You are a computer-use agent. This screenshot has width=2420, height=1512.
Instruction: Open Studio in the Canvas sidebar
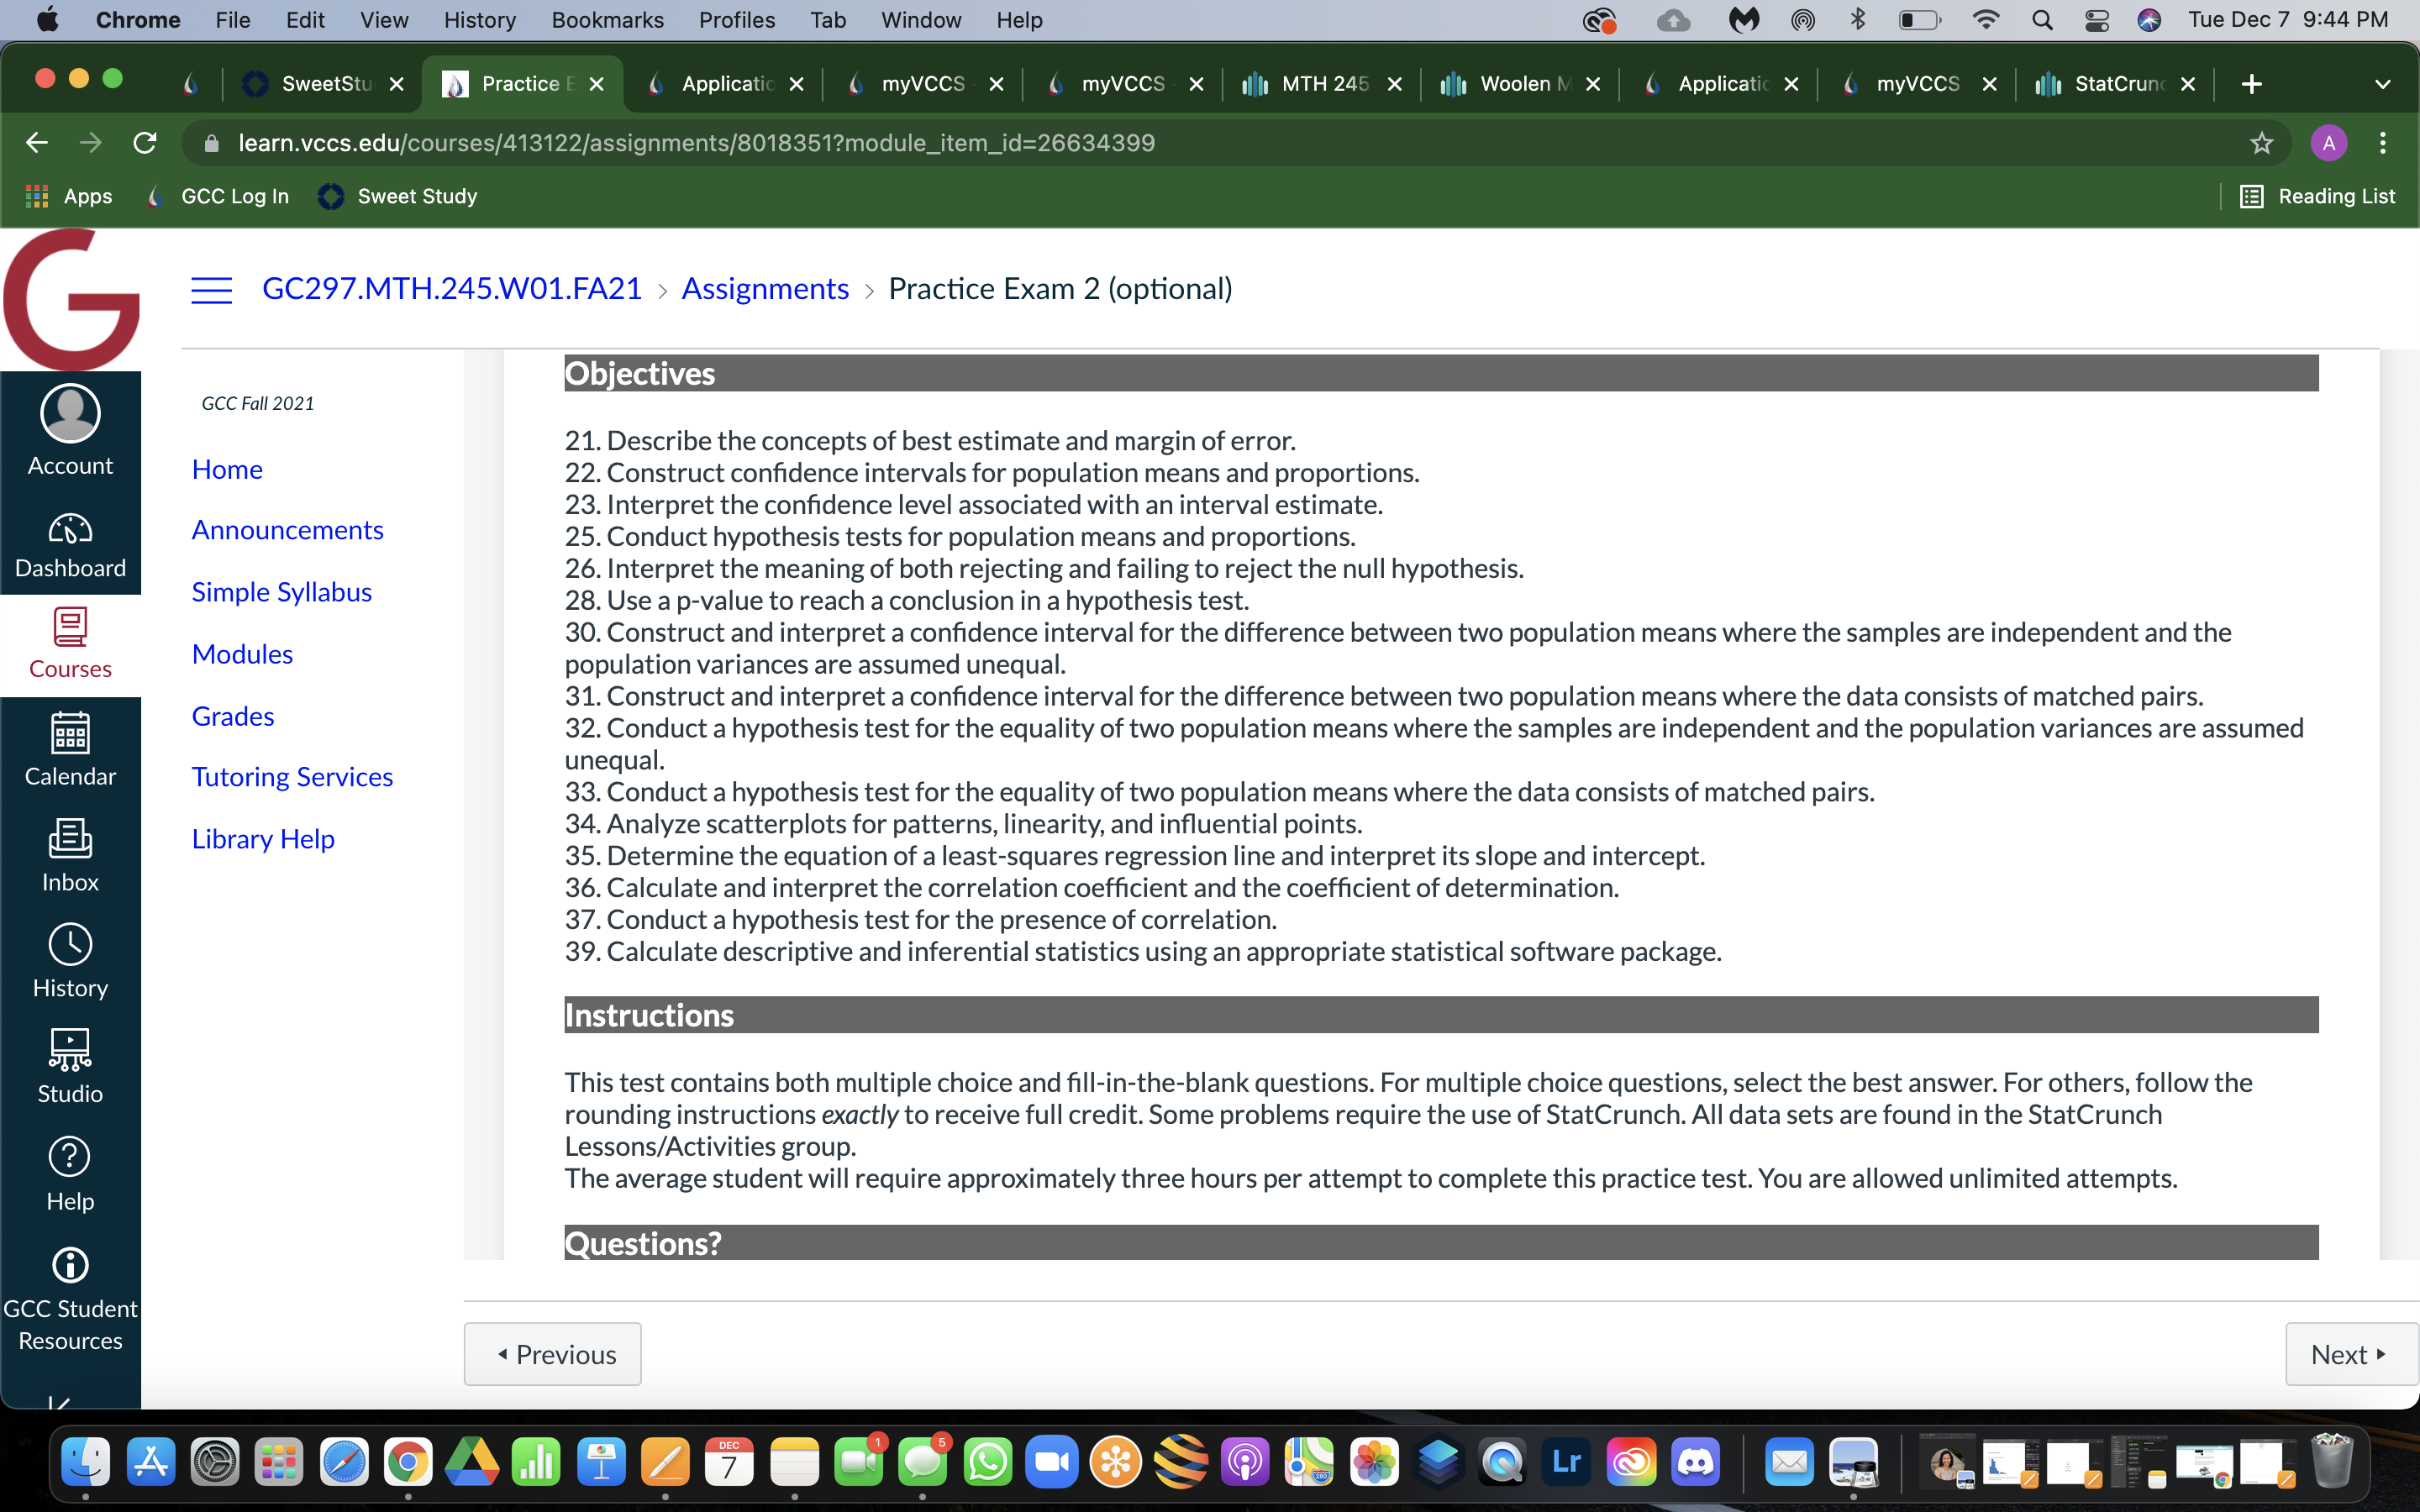coord(70,1067)
